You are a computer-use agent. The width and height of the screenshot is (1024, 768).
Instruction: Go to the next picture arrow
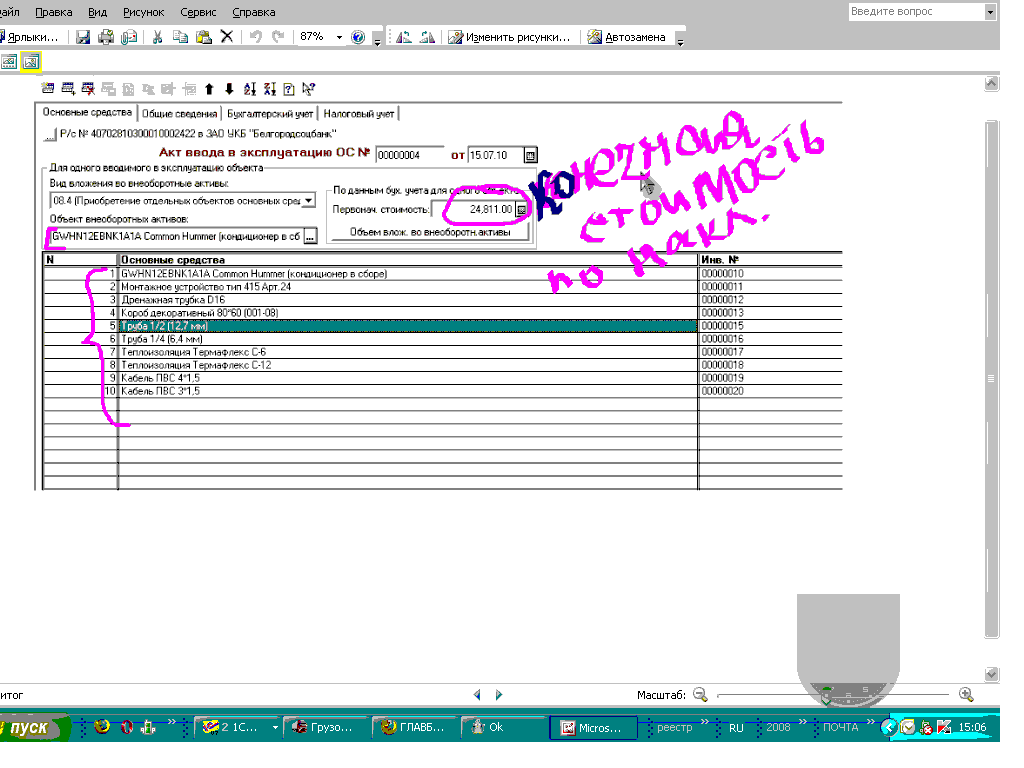[x=499, y=695]
